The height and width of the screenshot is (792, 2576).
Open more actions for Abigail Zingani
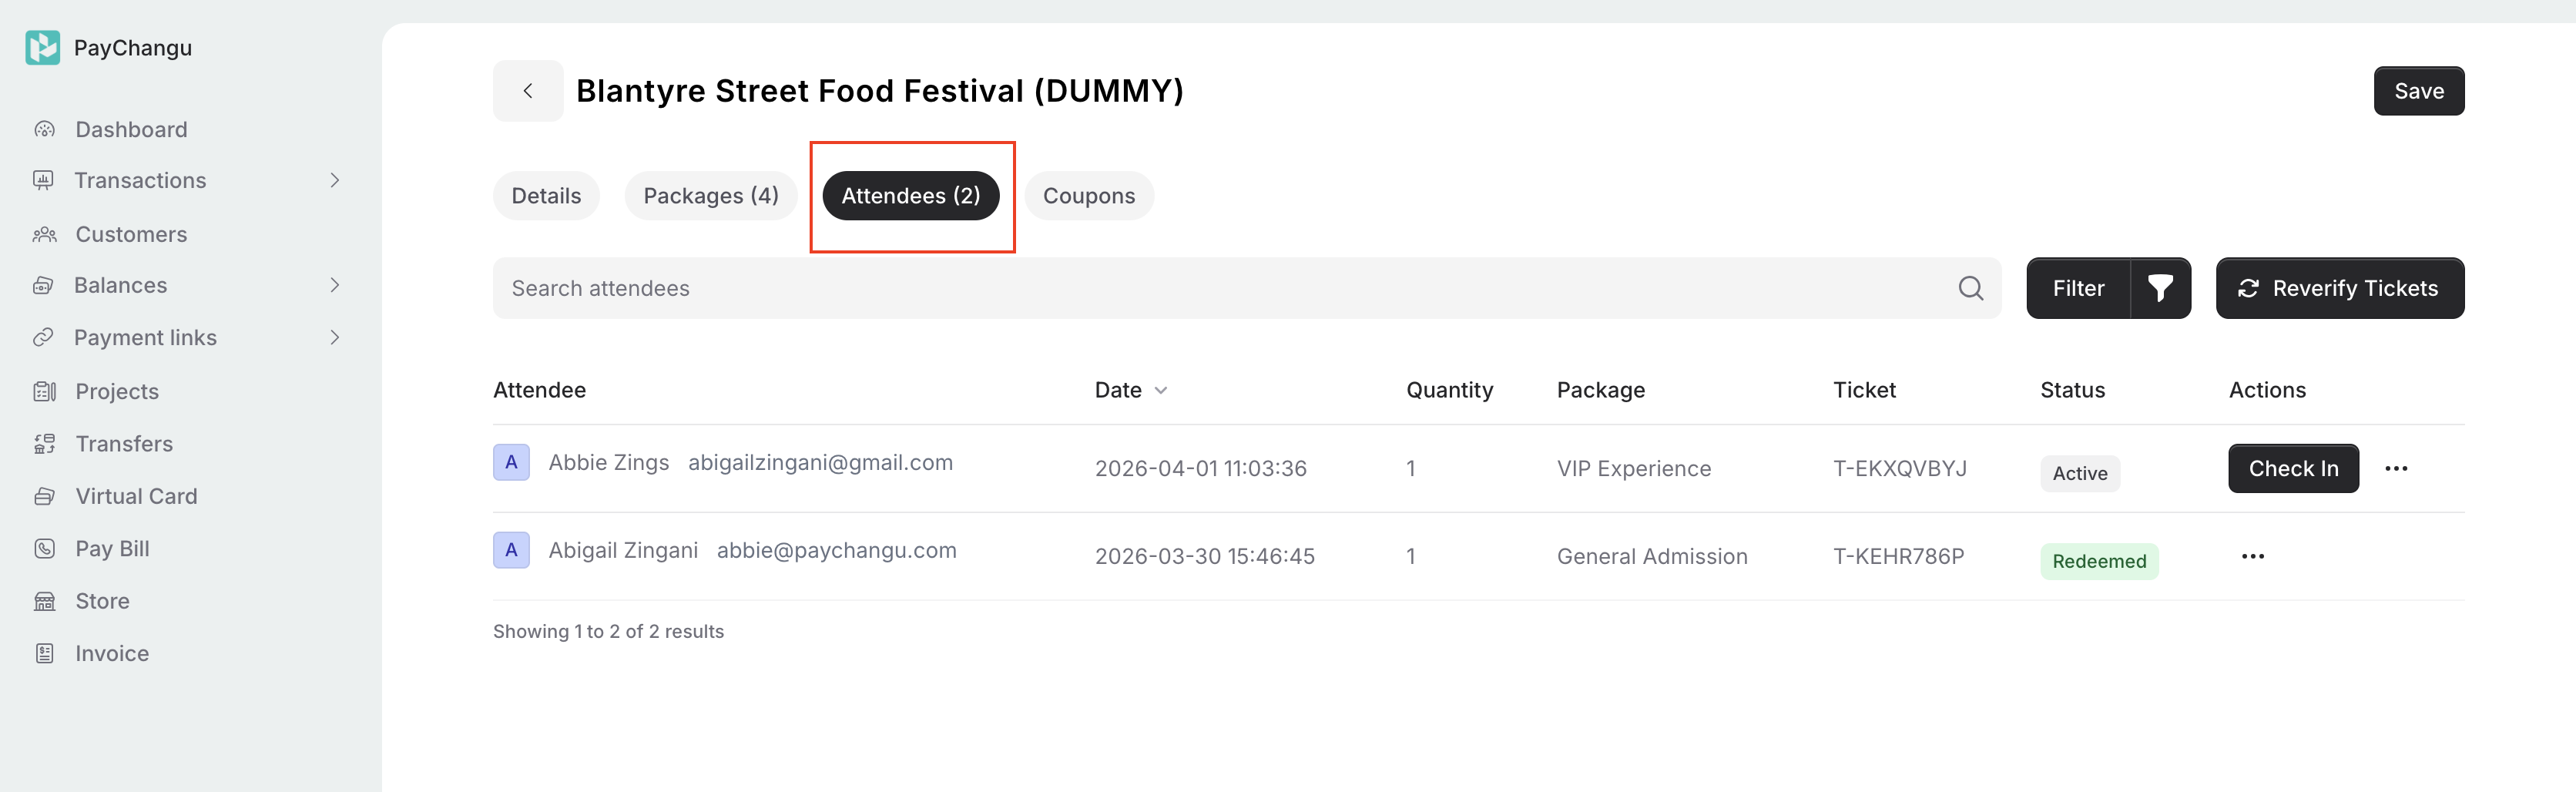(2252, 557)
